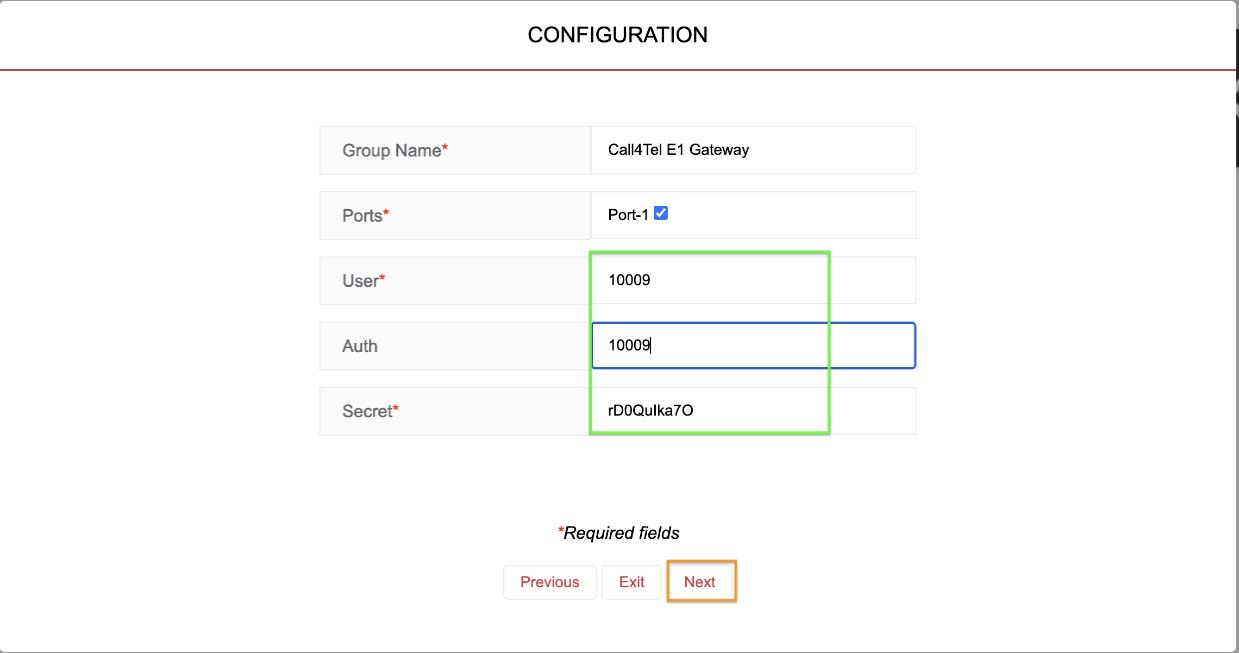The height and width of the screenshot is (653, 1239).
Task: Click the Required fields note
Action: (x=621, y=533)
